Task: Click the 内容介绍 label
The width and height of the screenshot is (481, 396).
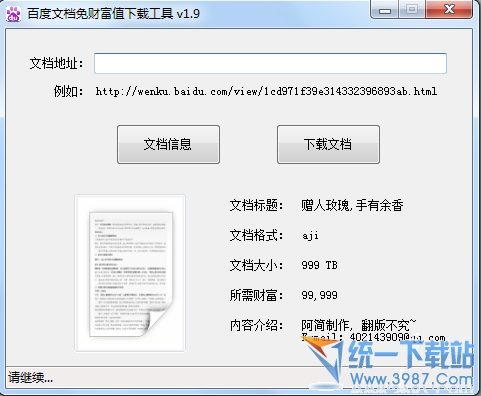Action: [256, 325]
